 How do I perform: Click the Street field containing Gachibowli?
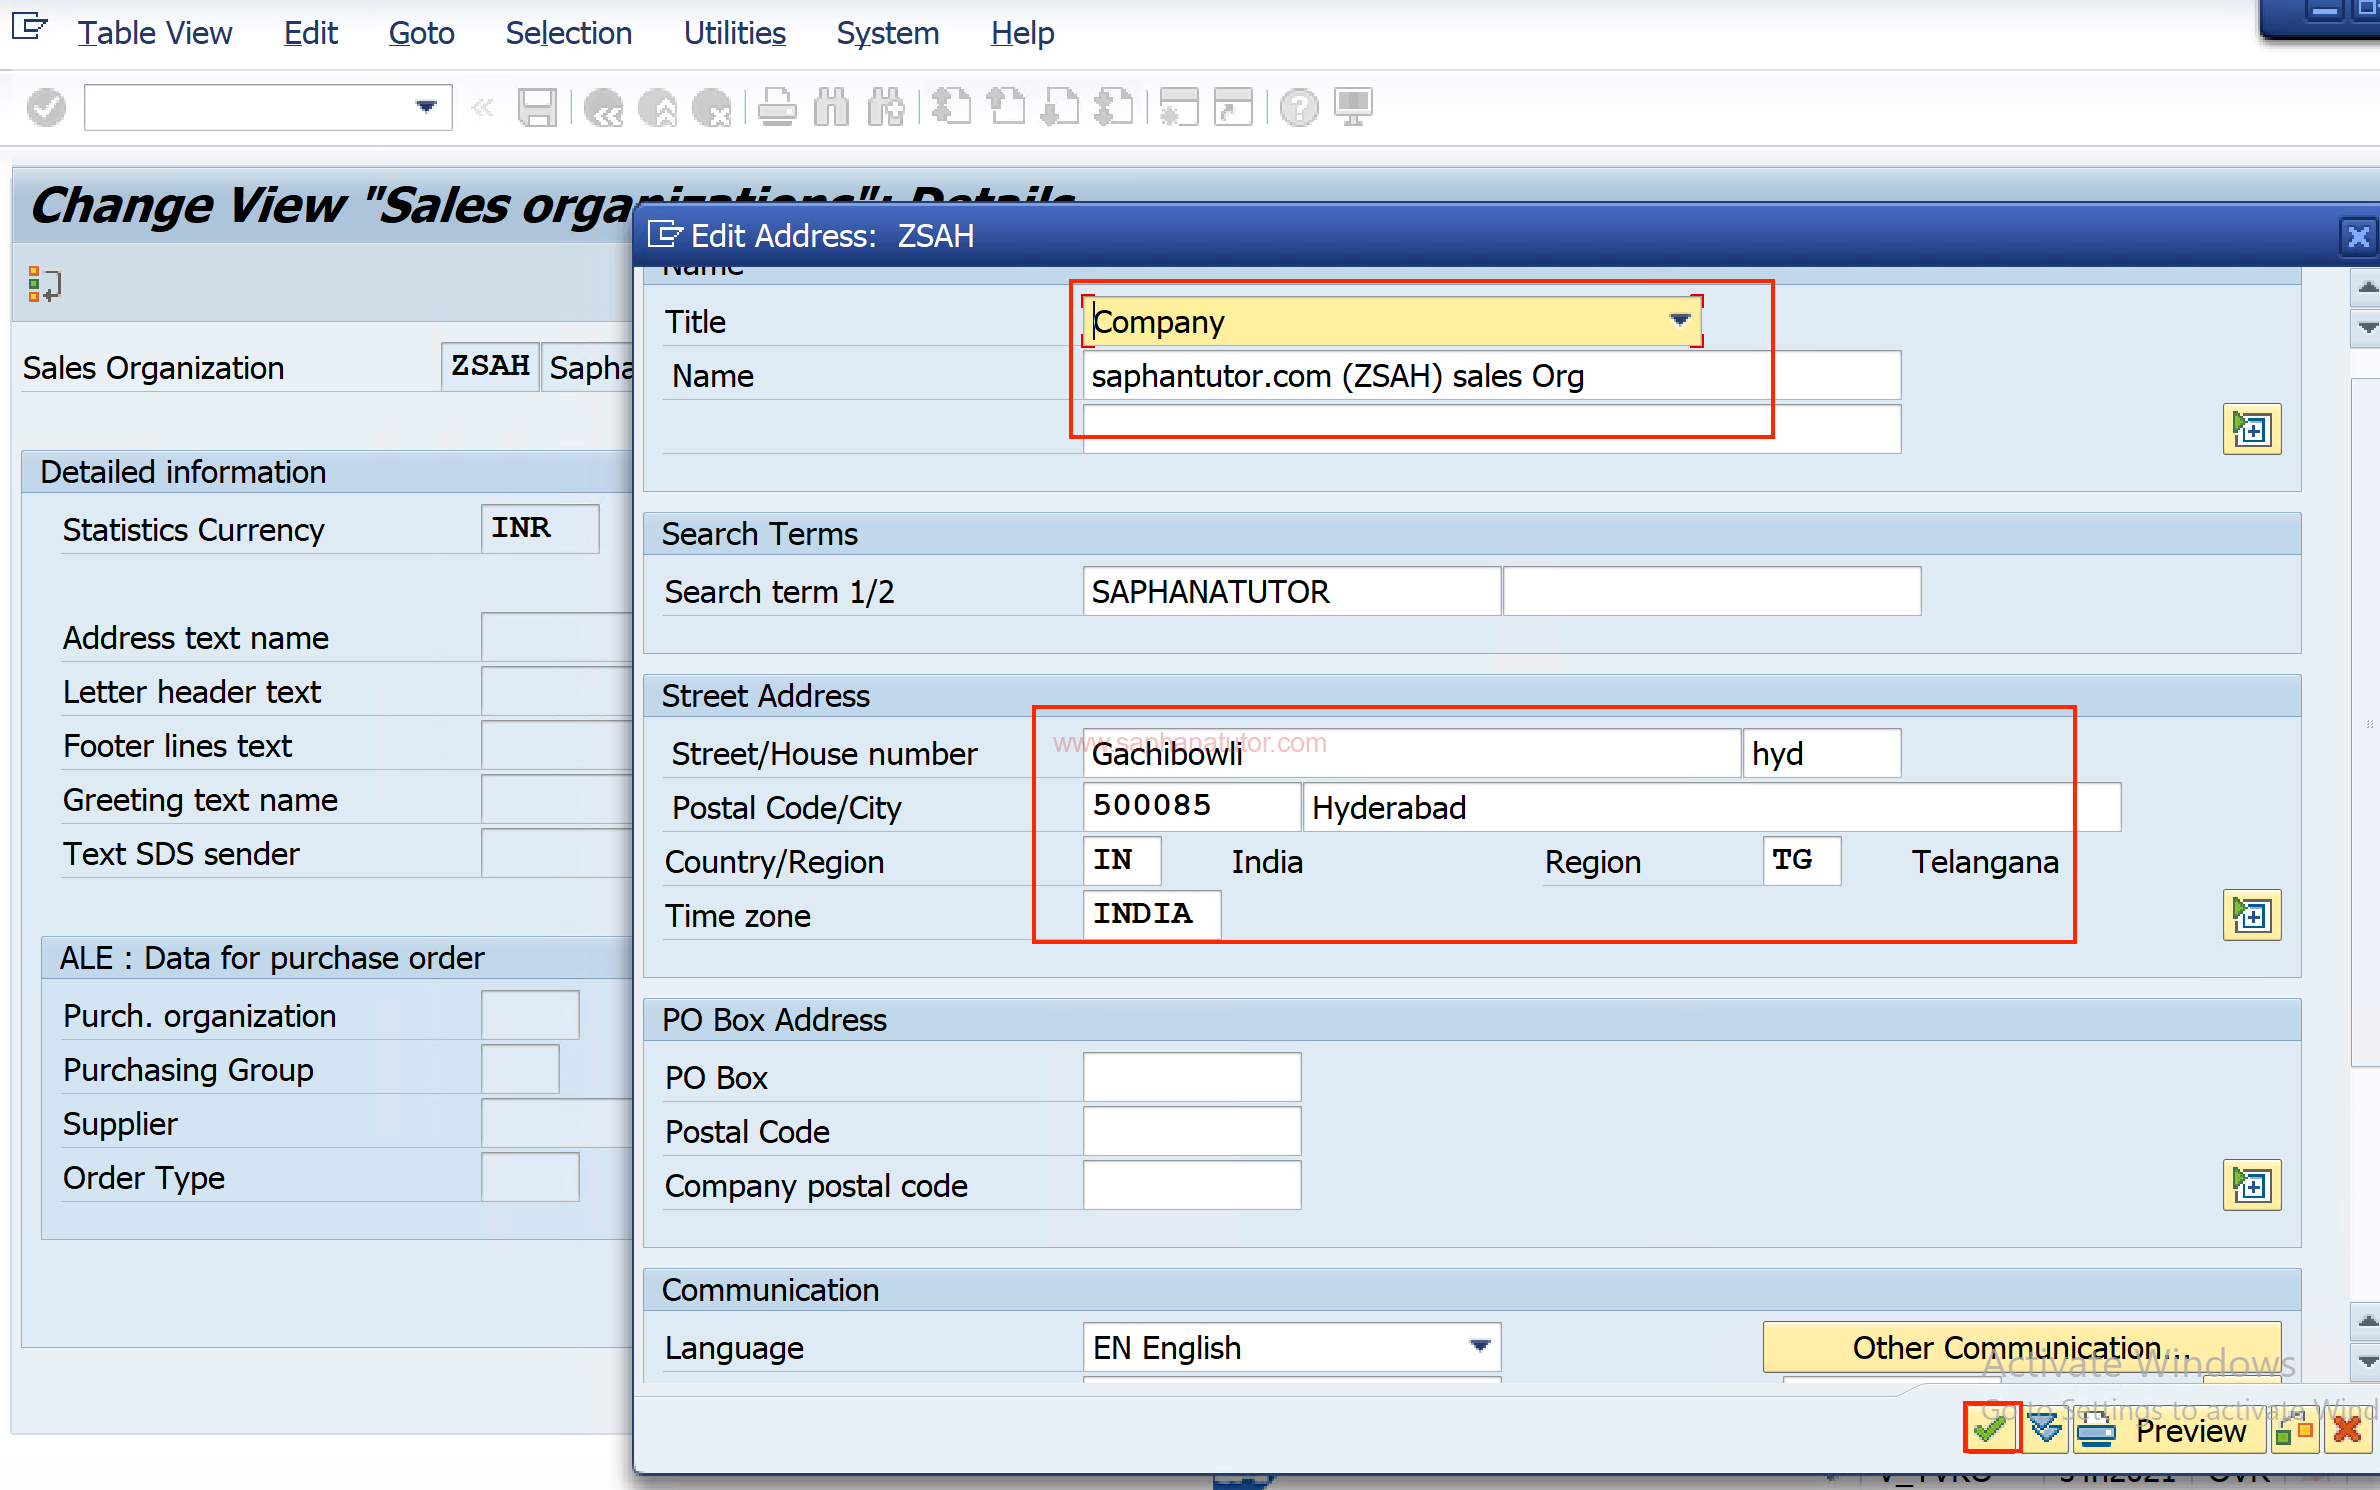[1411, 754]
